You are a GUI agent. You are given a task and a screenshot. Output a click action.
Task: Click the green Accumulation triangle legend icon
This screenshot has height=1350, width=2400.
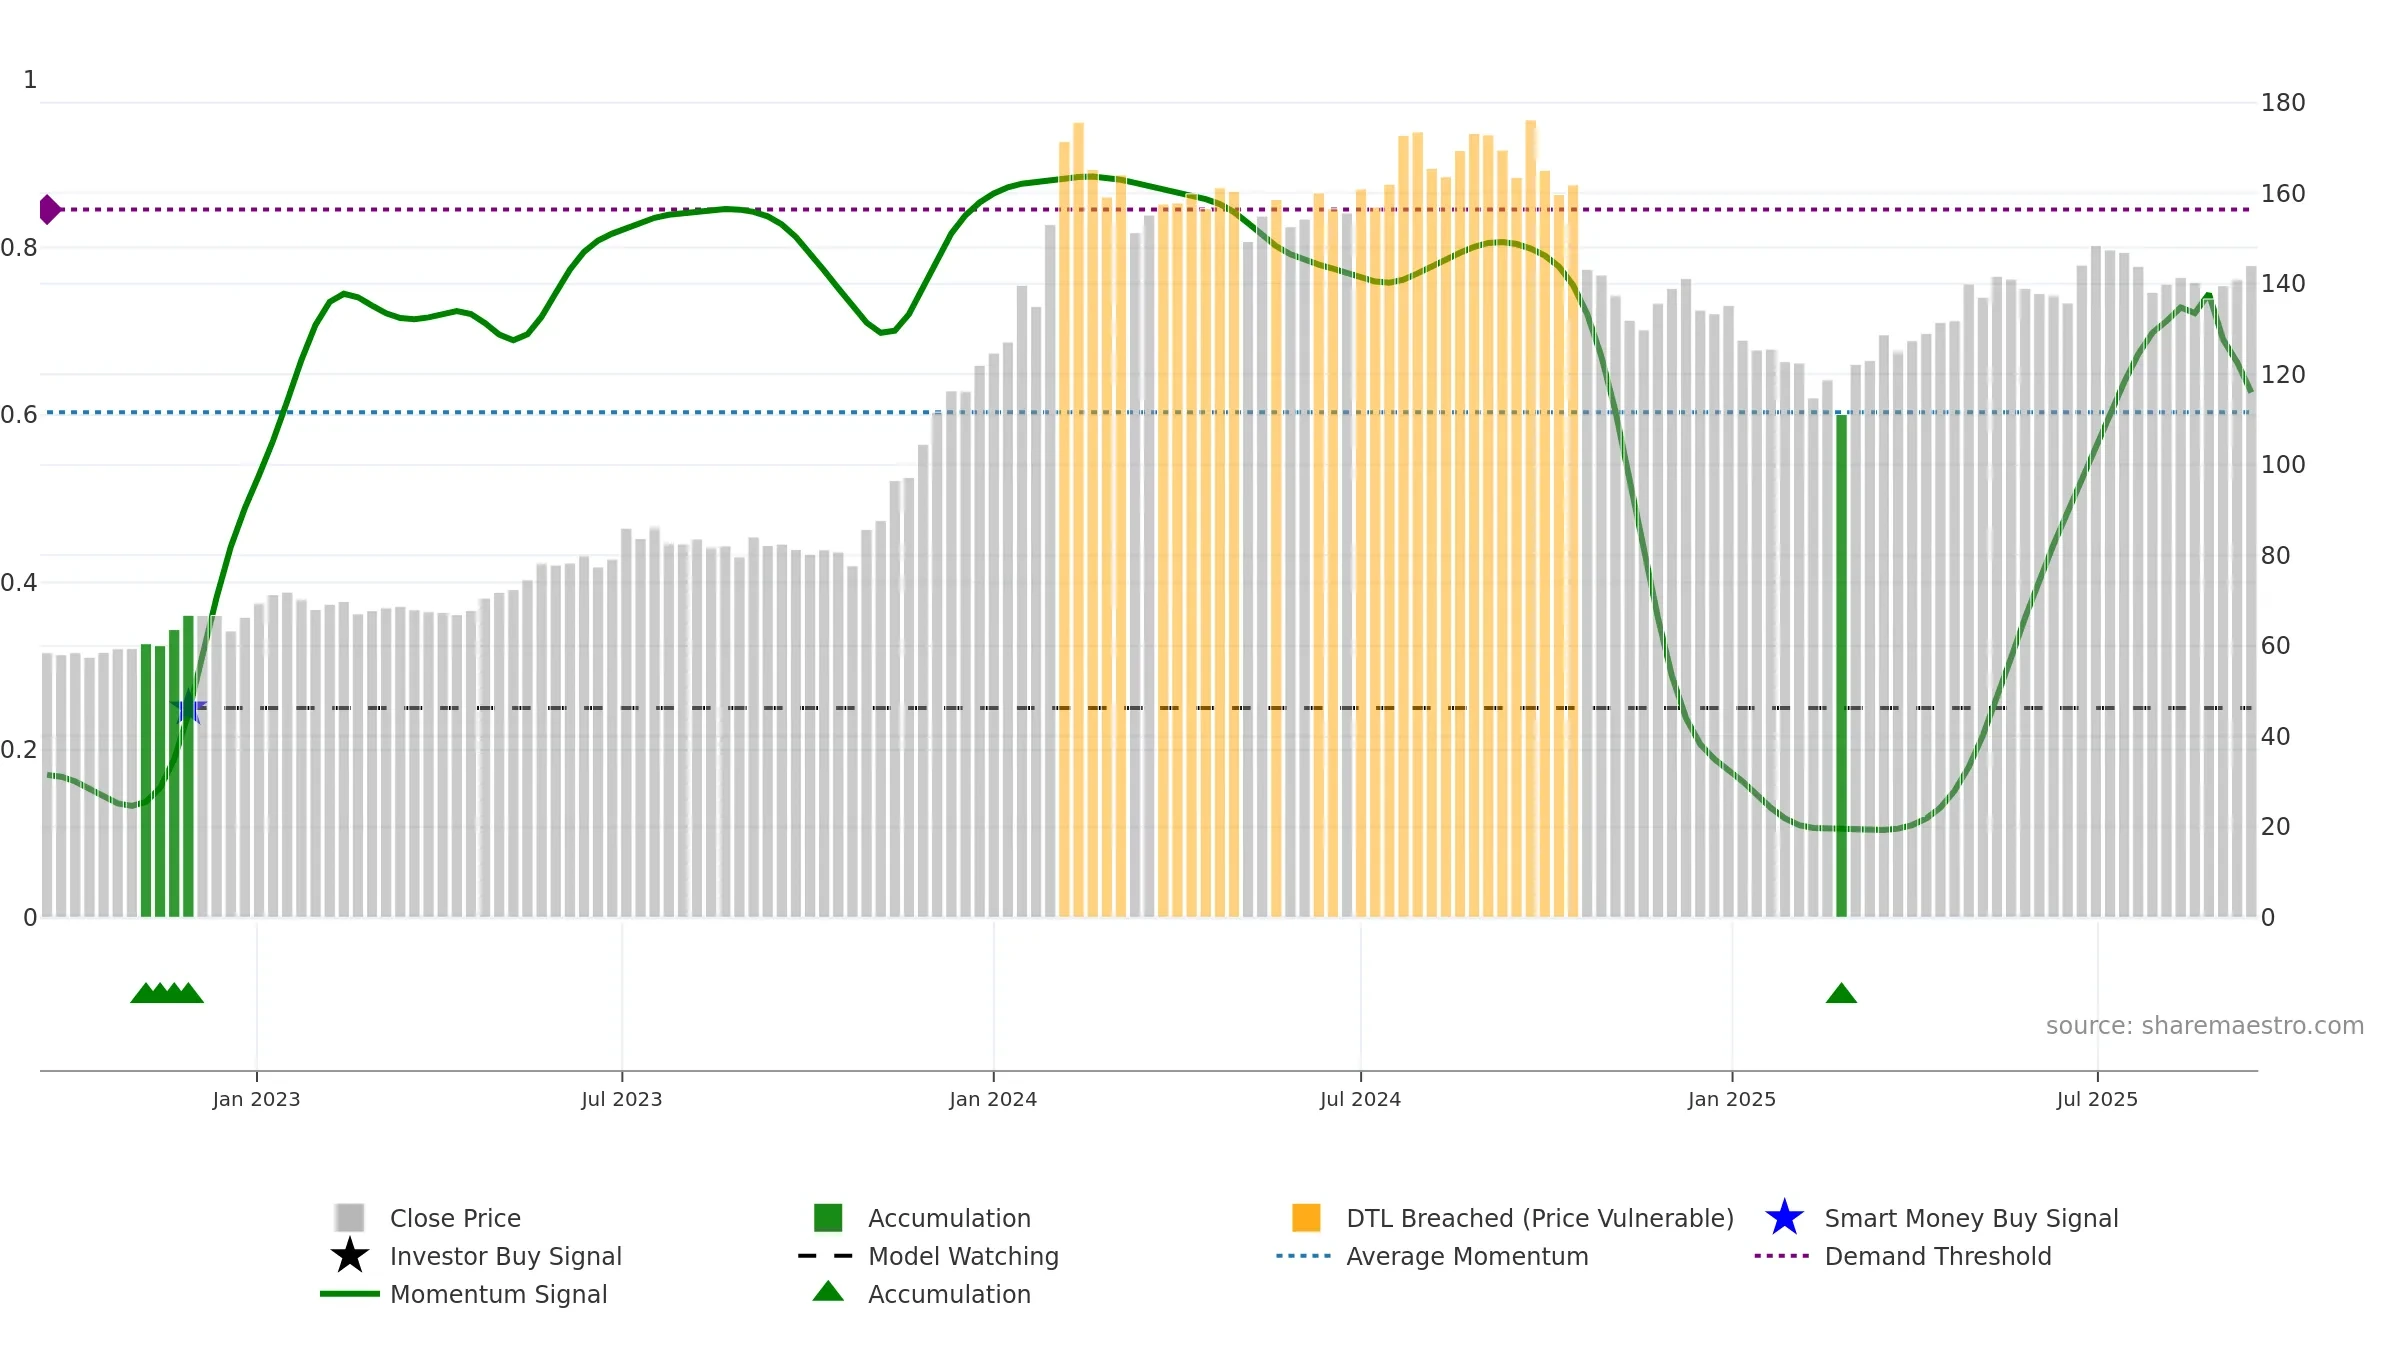point(828,1292)
